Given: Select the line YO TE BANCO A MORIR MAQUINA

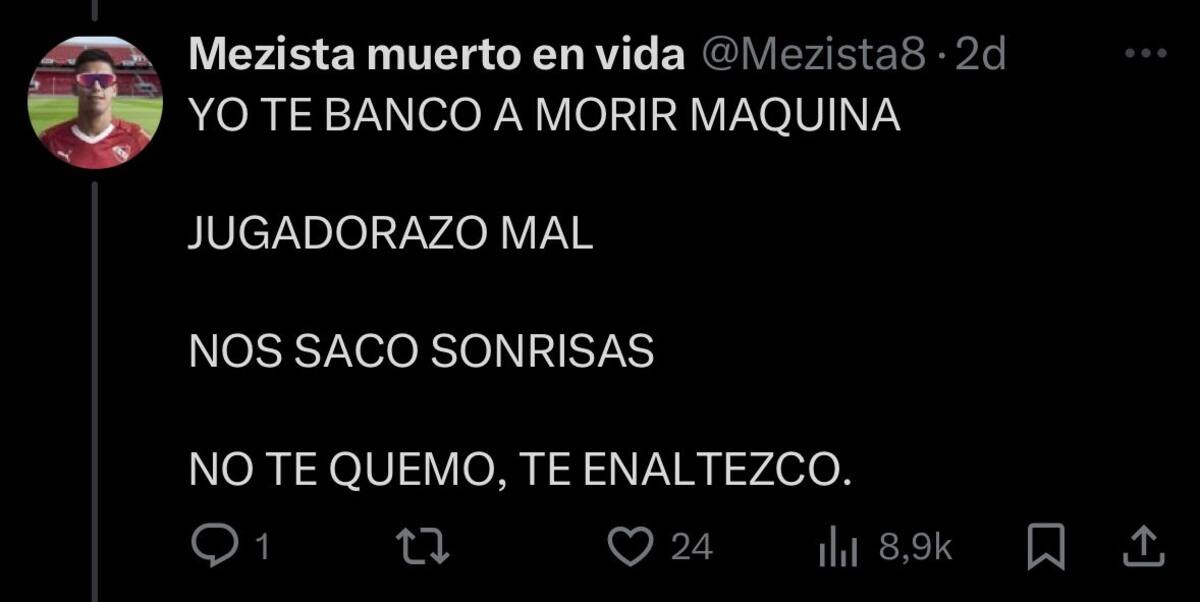Looking at the screenshot, I should [545, 119].
